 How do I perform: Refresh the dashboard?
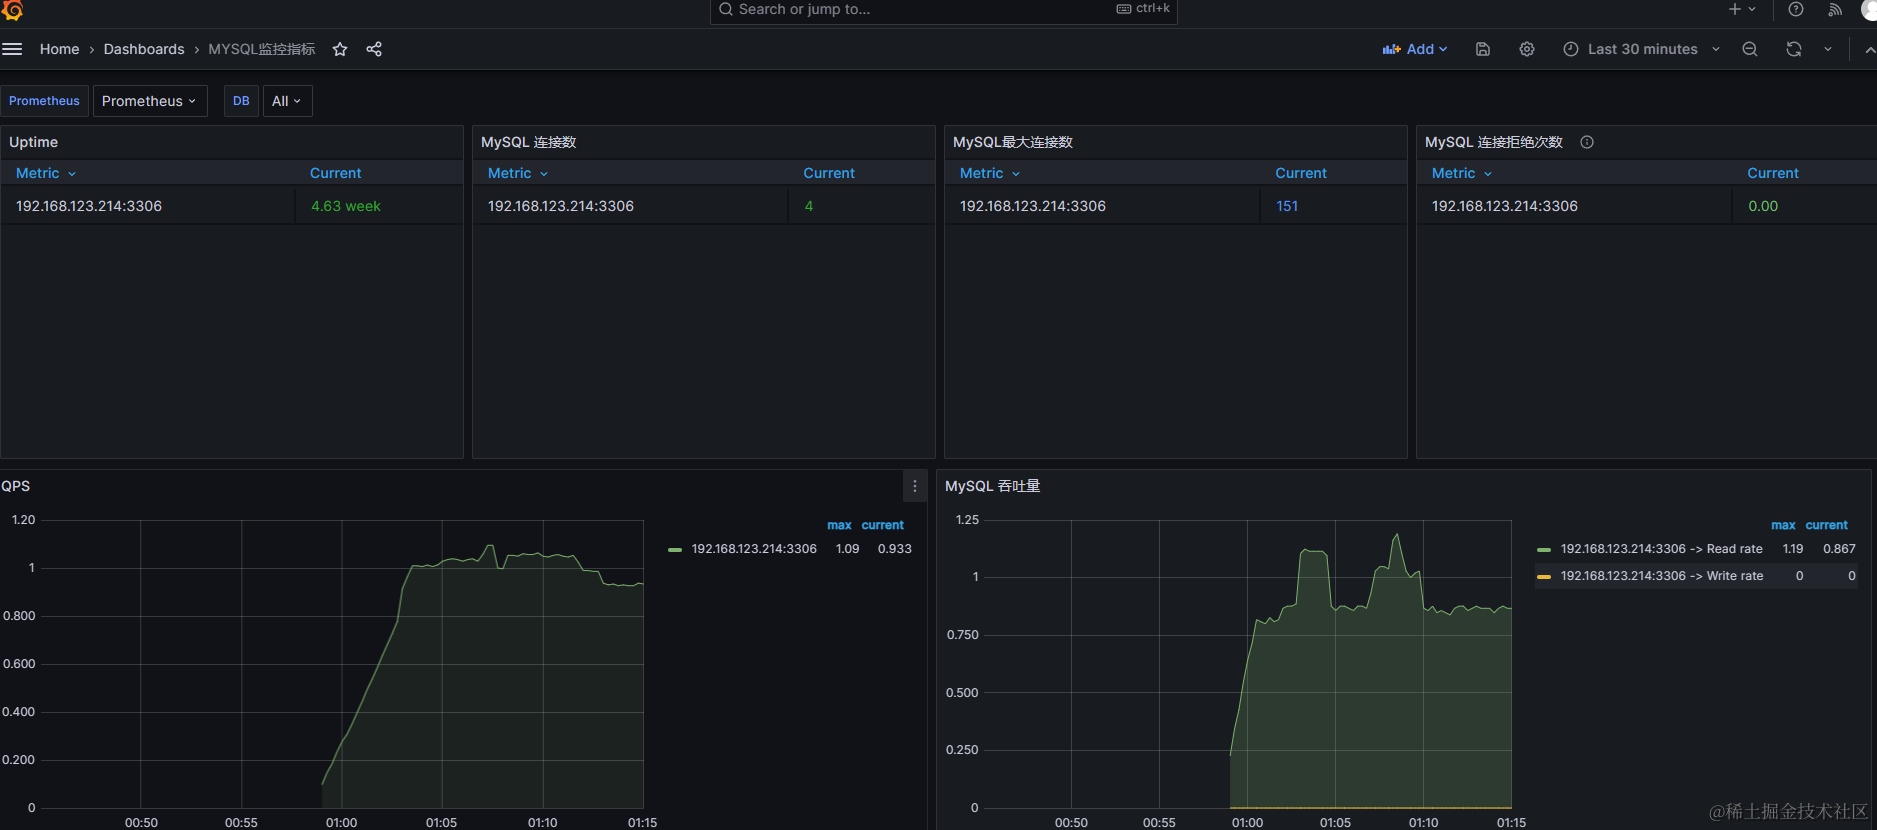point(1794,49)
